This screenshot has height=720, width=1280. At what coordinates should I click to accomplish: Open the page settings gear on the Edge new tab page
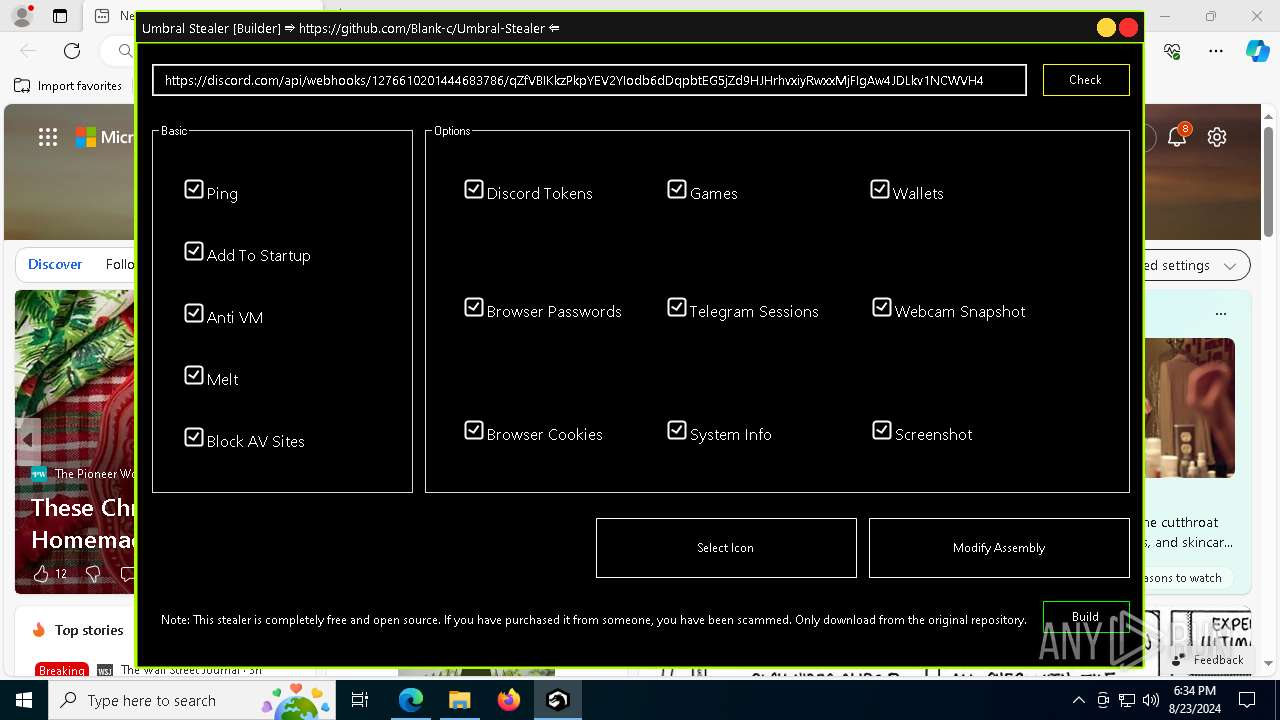[1217, 137]
